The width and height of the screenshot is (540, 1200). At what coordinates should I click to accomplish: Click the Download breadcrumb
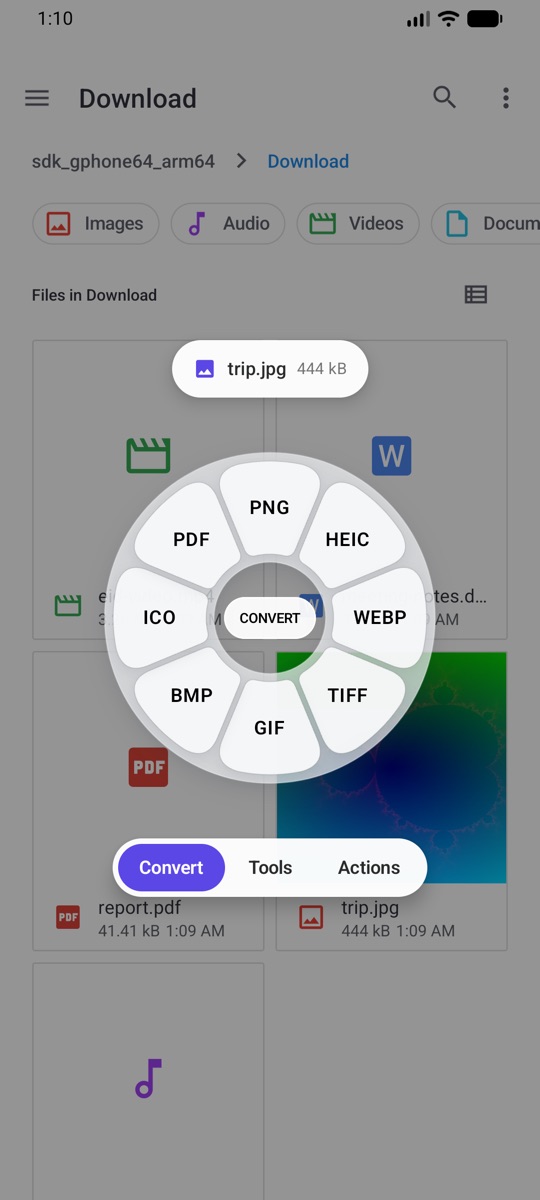(308, 161)
